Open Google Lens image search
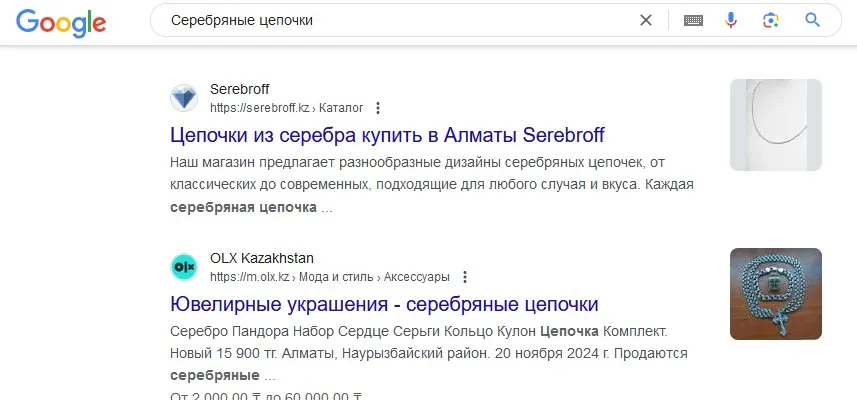 coord(771,20)
